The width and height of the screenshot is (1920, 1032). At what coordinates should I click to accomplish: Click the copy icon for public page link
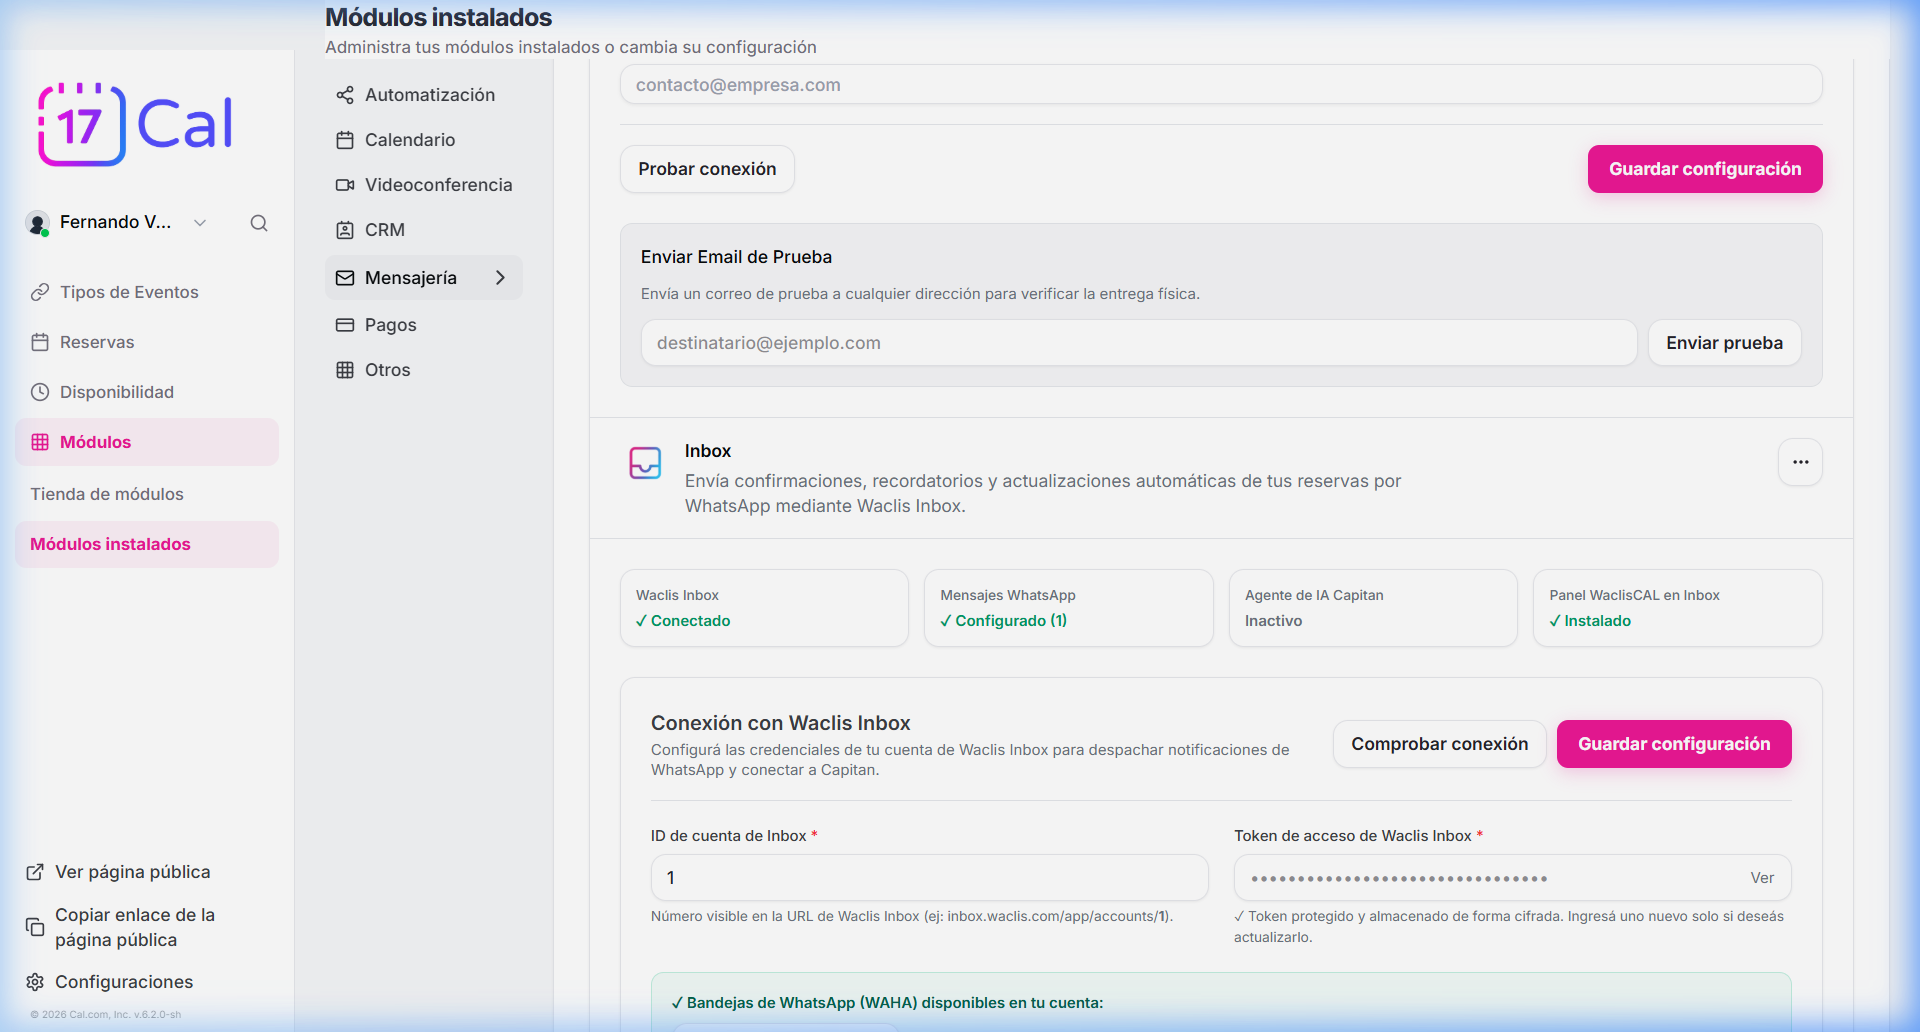point(35,927)
